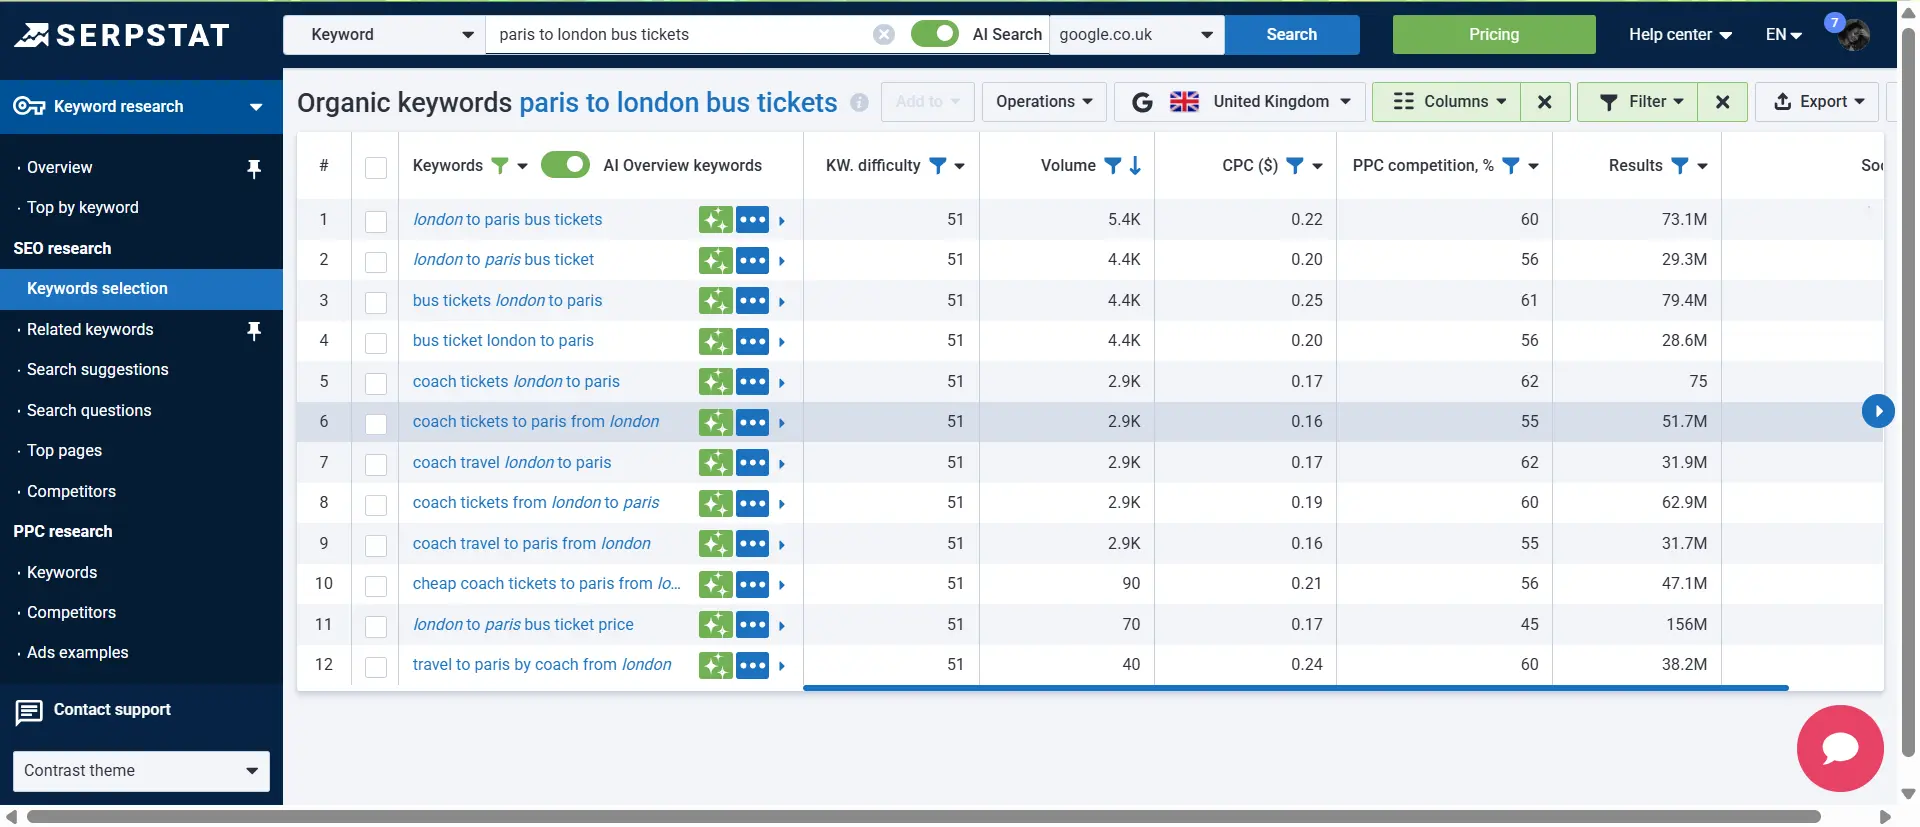Image resolution: width=1920 pixels, height=827 pixels.
Task: Go to Related keywords in sidebar
Action: (90, 330)
